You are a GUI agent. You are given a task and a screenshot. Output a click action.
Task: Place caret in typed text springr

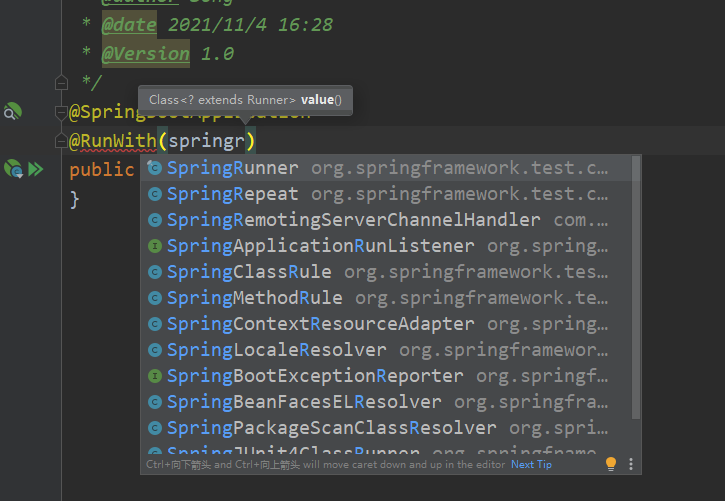pos(206,141)
